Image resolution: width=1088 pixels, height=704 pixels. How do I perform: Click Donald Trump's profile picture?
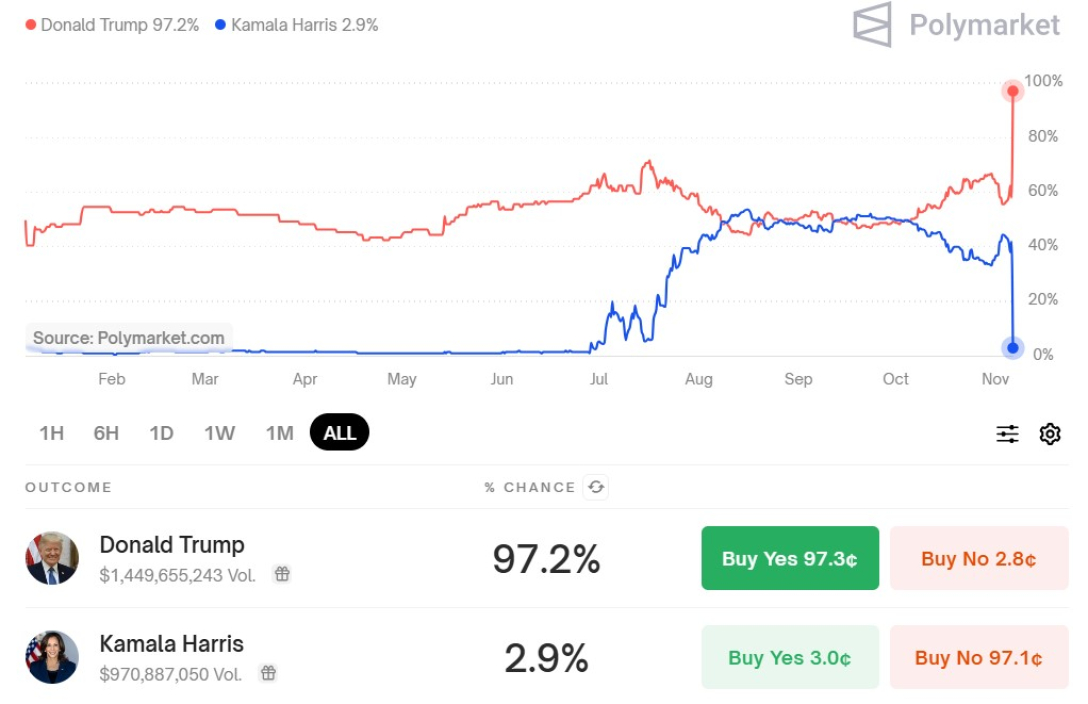52,558
